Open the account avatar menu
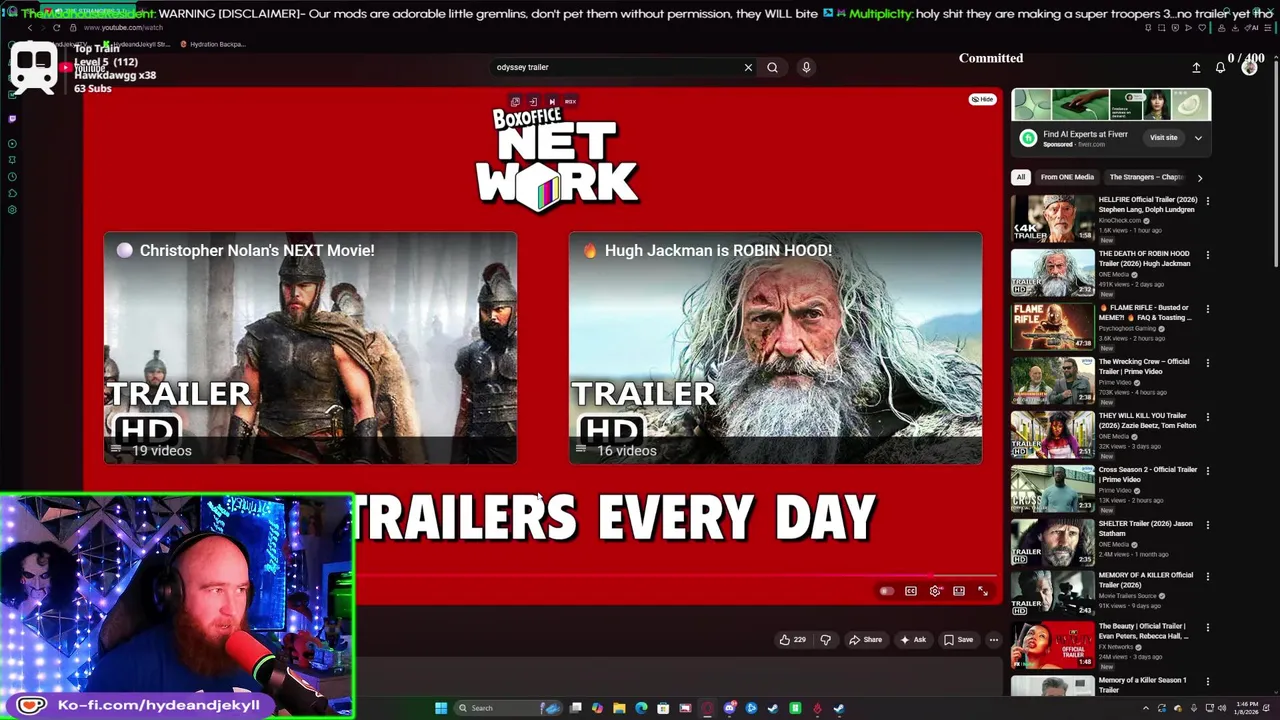Screen dimensions: 1280x720 [x=1249, y=67]
